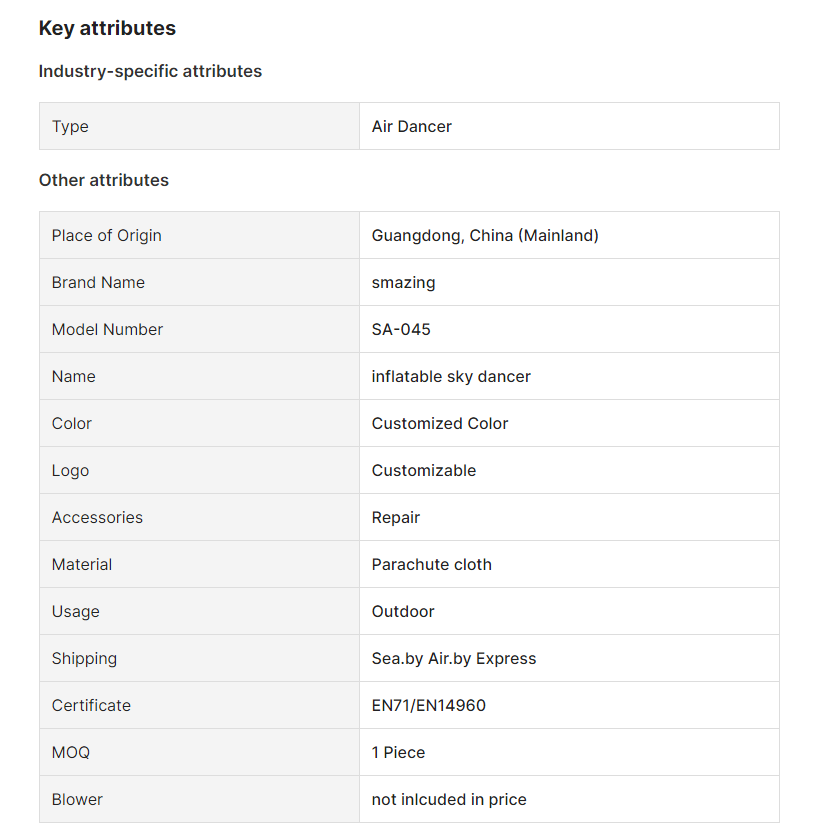Click the 1 Piece MOQ value
Image resolution: width=833 pixels, height=830 pixels.
coord(399,752)
